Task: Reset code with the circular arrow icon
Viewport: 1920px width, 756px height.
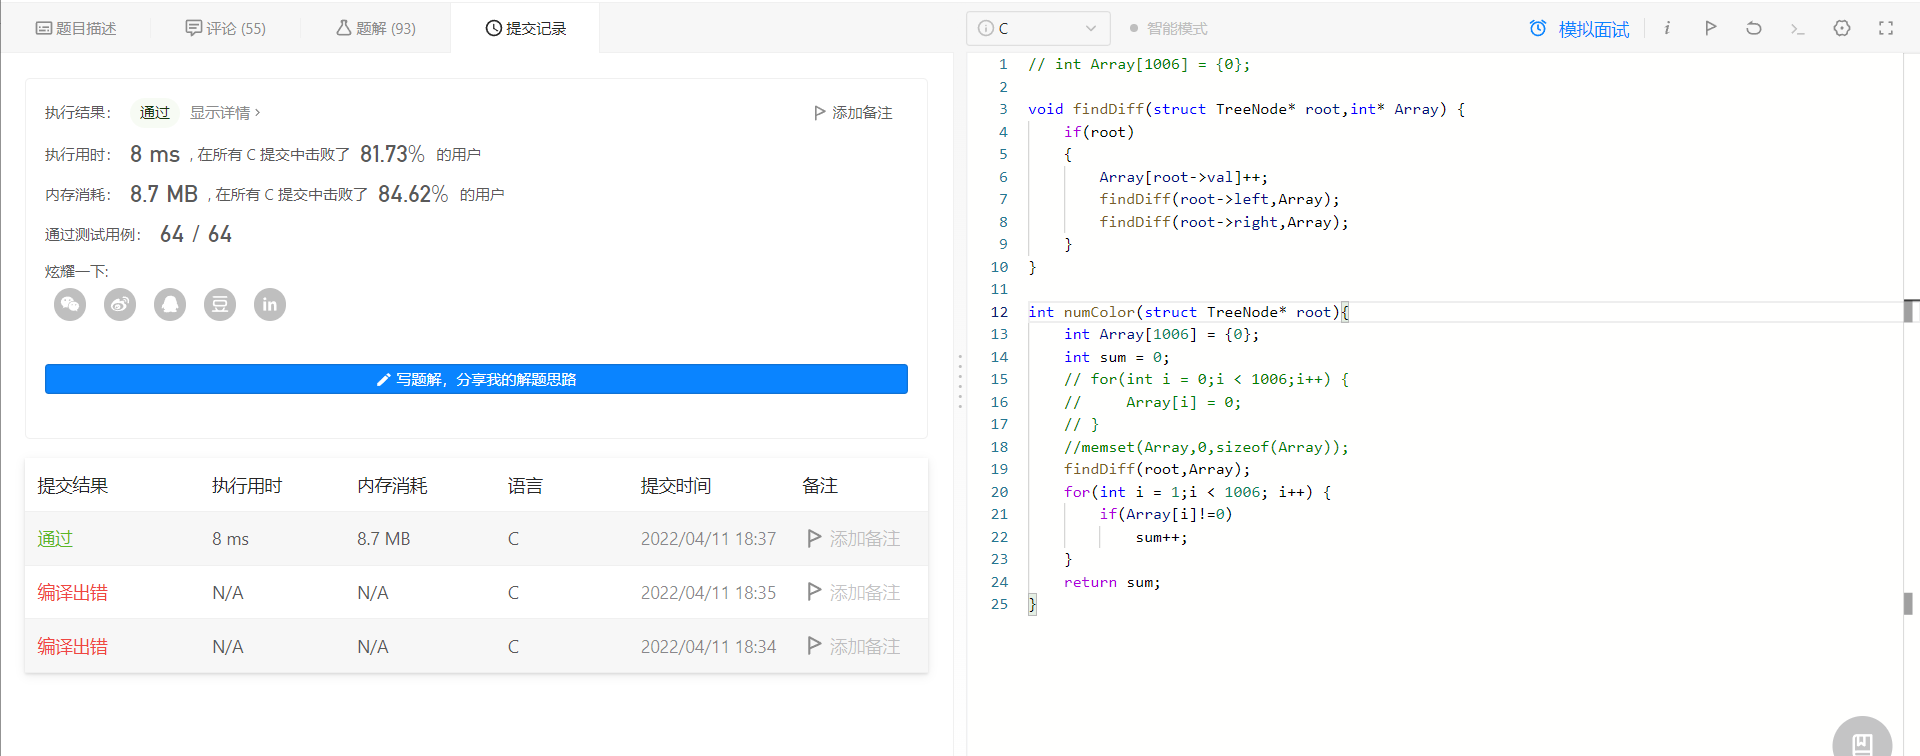Action: coord(1754,28)
